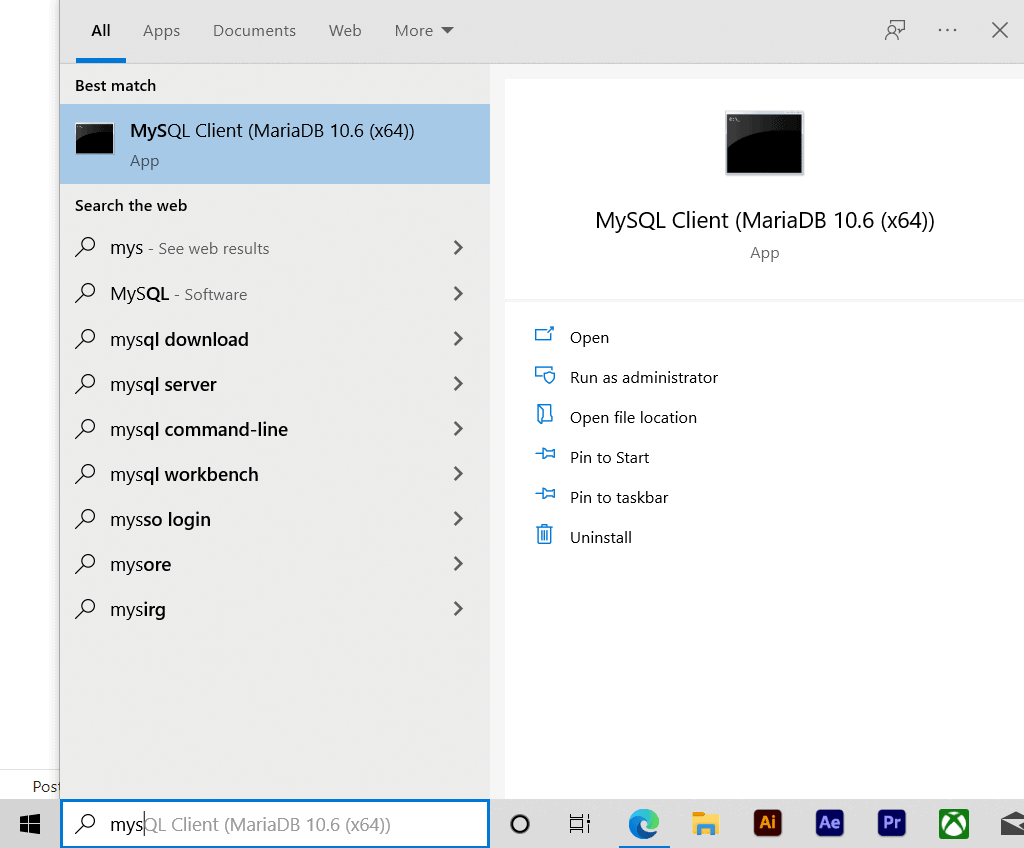Expand the More filter dropdown
Screen dimensions: 1024x848
click(x=424, y=31)
